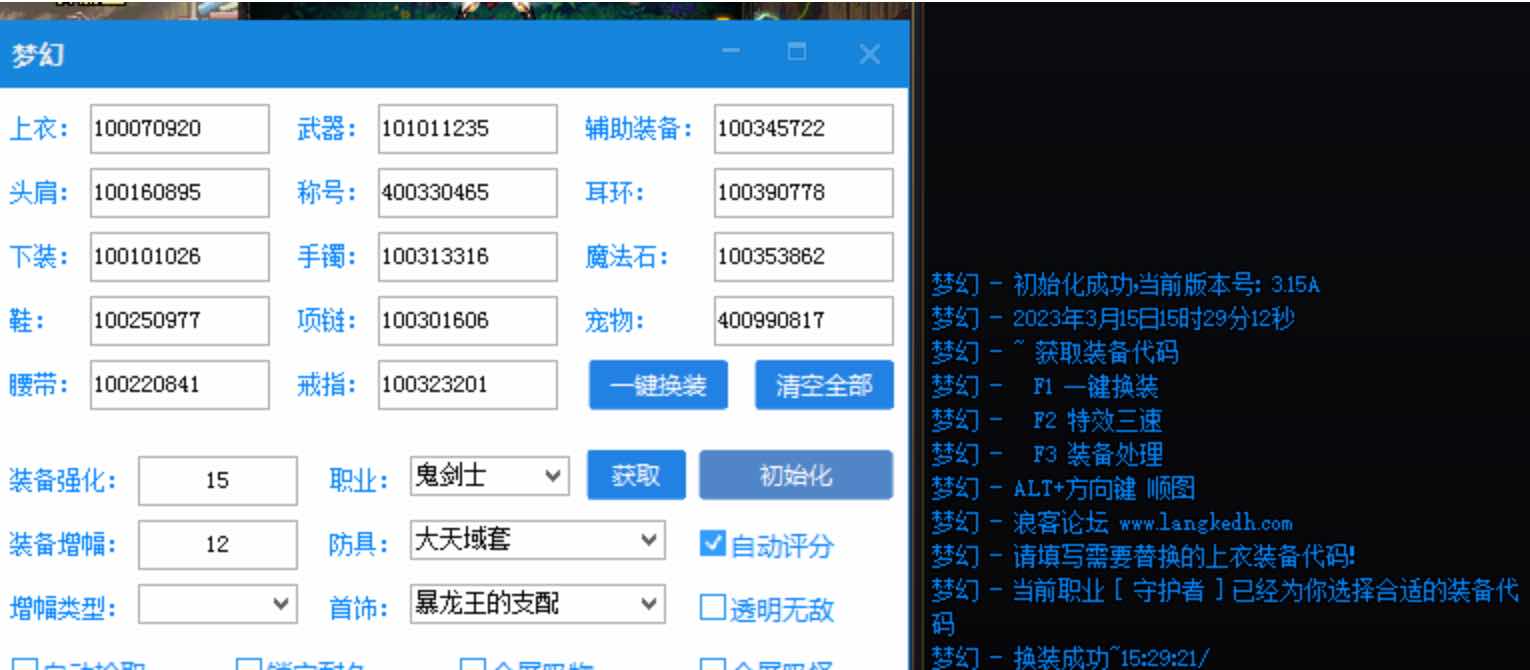Click the log line F2 特效三速
Image resolution: width=1530 pixels, height=670 pixels.
click(1047, 421)
